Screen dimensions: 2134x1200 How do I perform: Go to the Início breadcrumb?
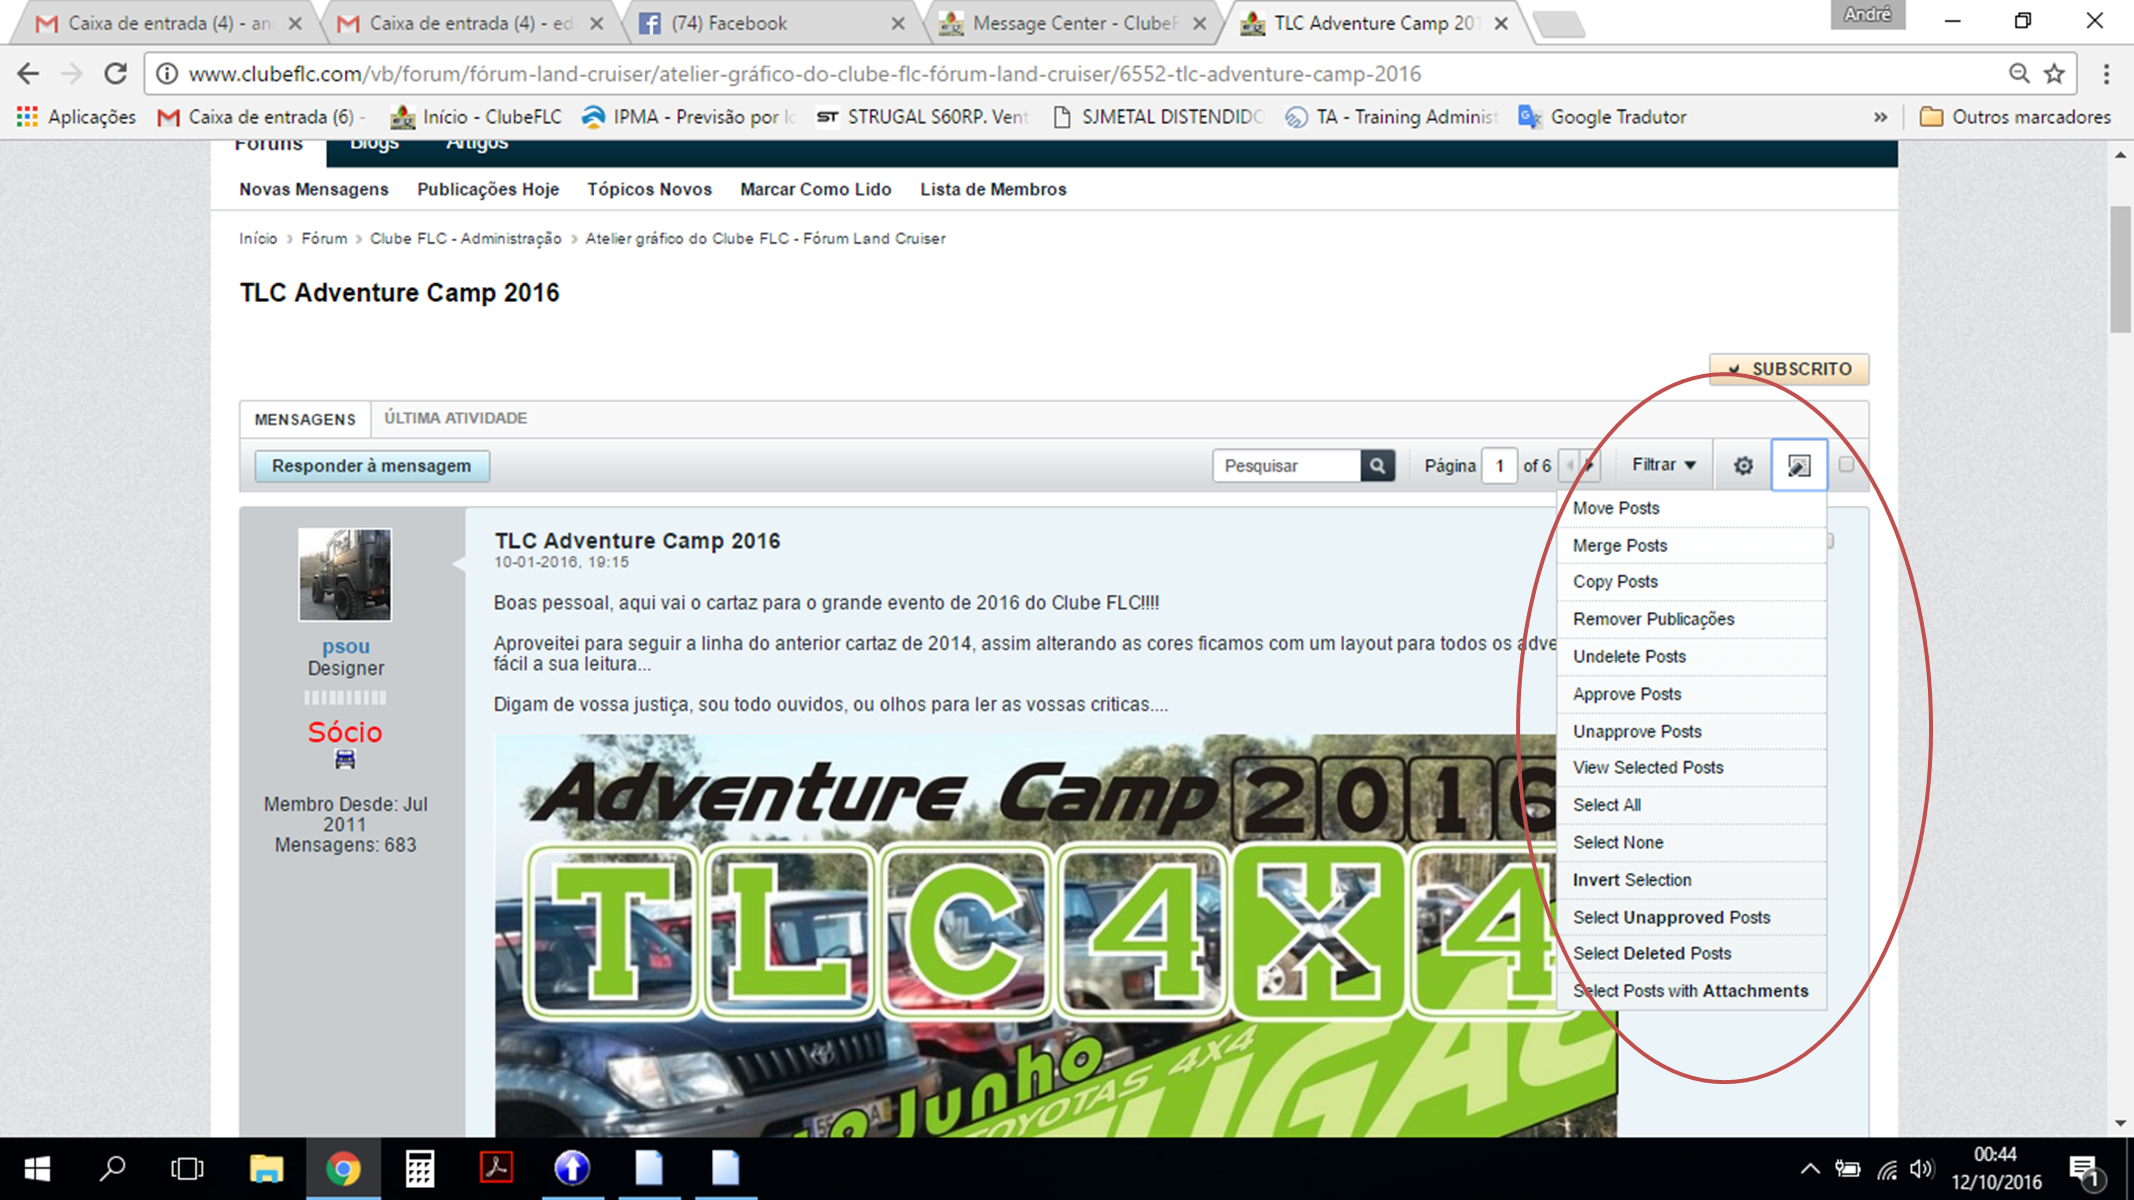(x=258, y=238)
